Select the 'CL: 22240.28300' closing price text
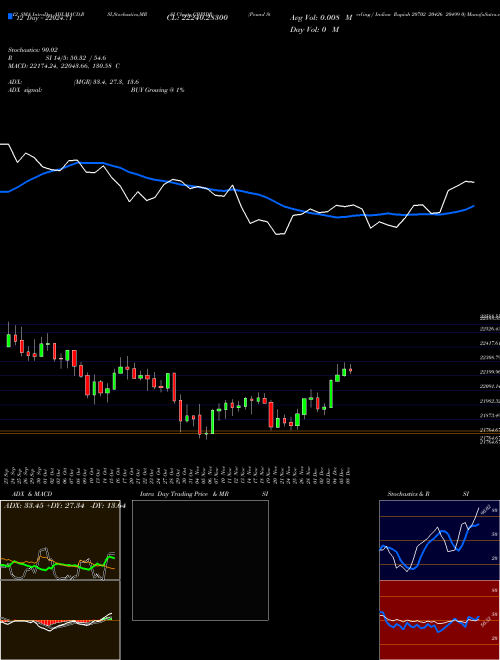The image size is (500, 660). tap(197, 18)
